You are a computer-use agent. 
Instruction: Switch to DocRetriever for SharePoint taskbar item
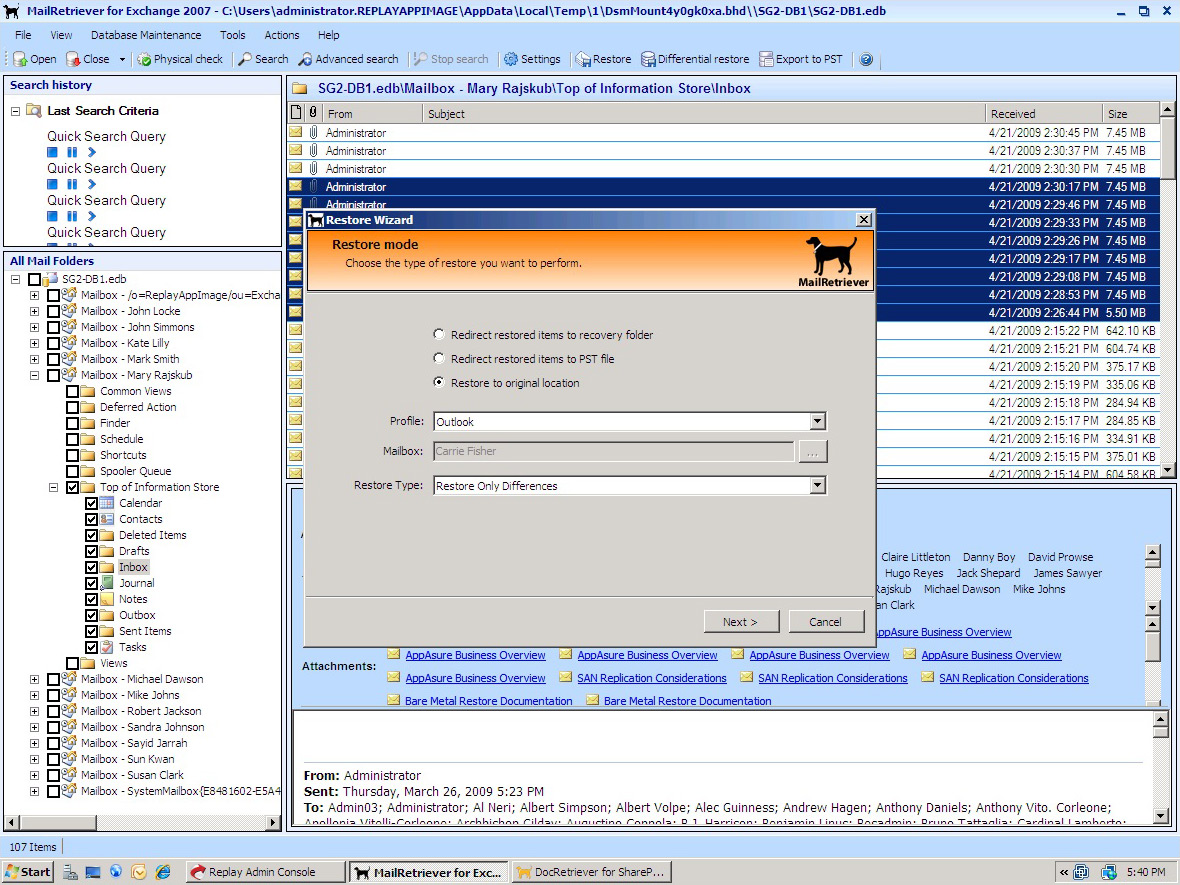[x=592, y=872]
